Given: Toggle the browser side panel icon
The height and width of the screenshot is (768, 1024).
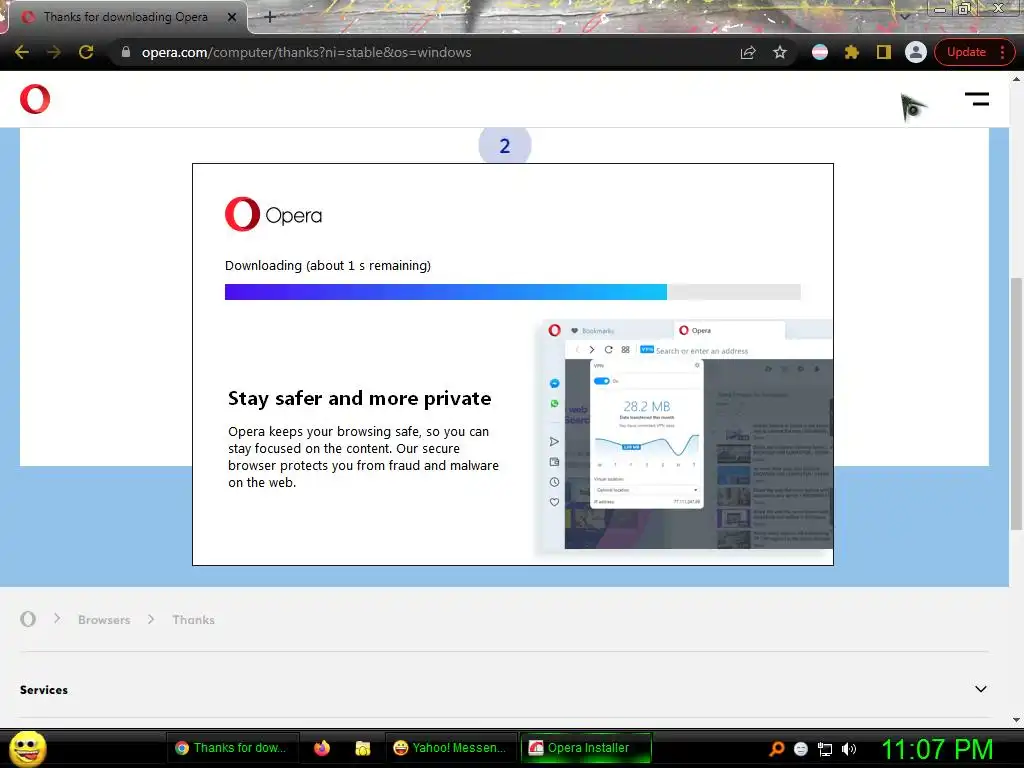Looking at the screenshot, I should [884, 52].
